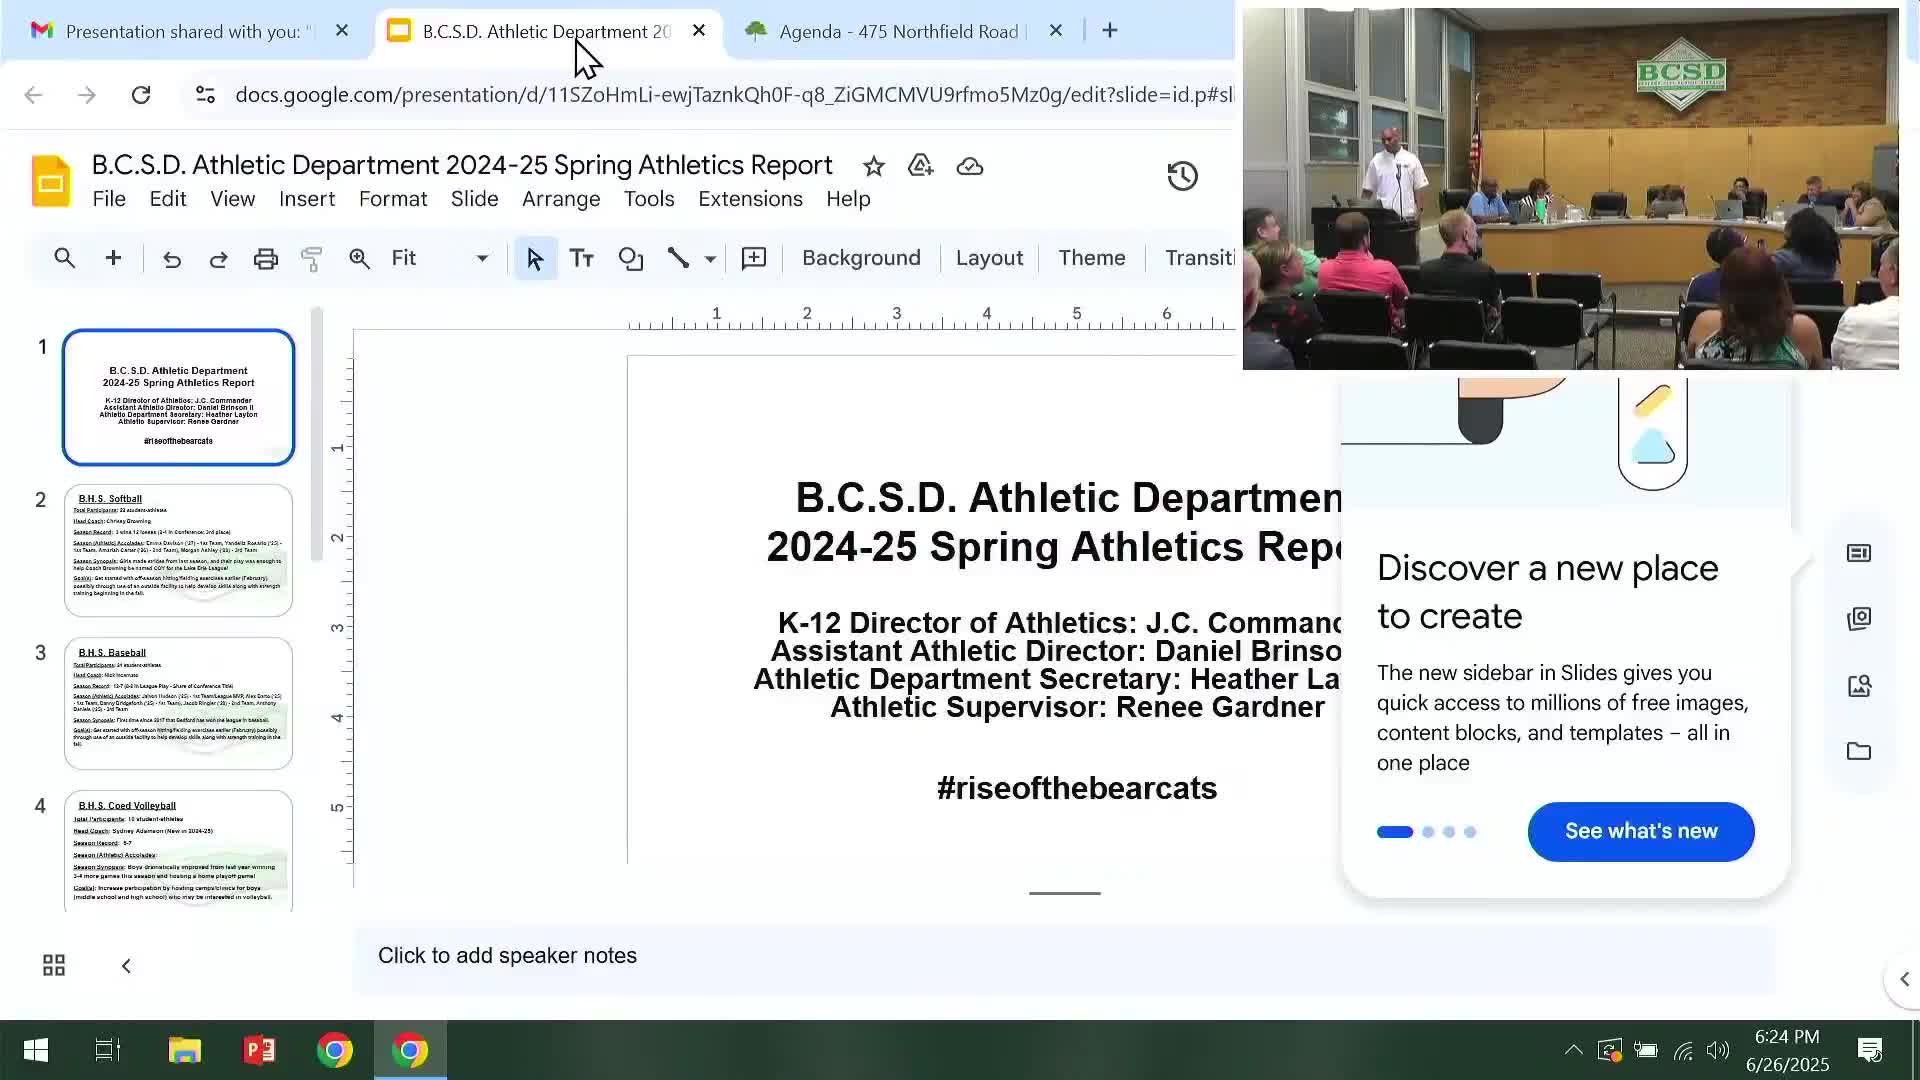Open the Format menu

click(392, 199)
